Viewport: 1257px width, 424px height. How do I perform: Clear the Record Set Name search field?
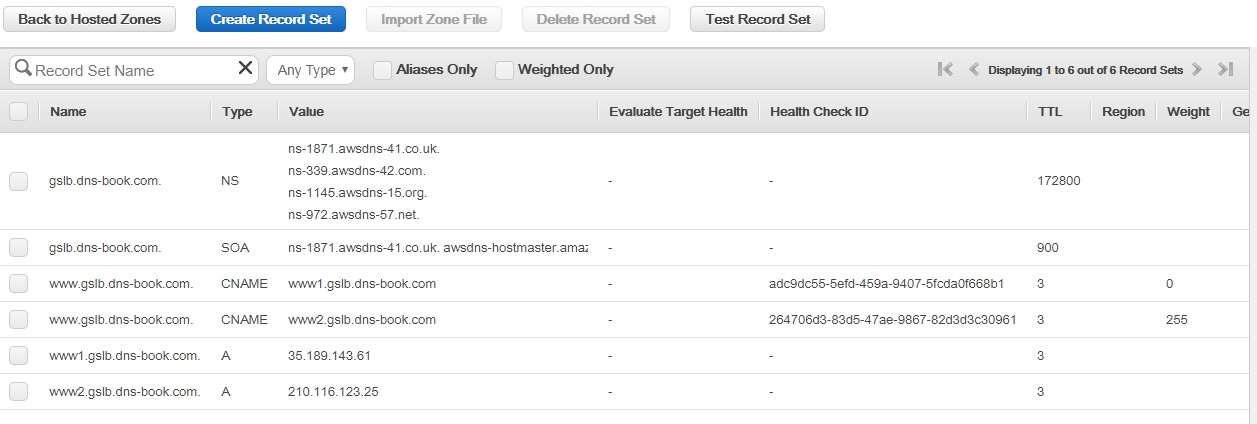click(x=245, y=69)
